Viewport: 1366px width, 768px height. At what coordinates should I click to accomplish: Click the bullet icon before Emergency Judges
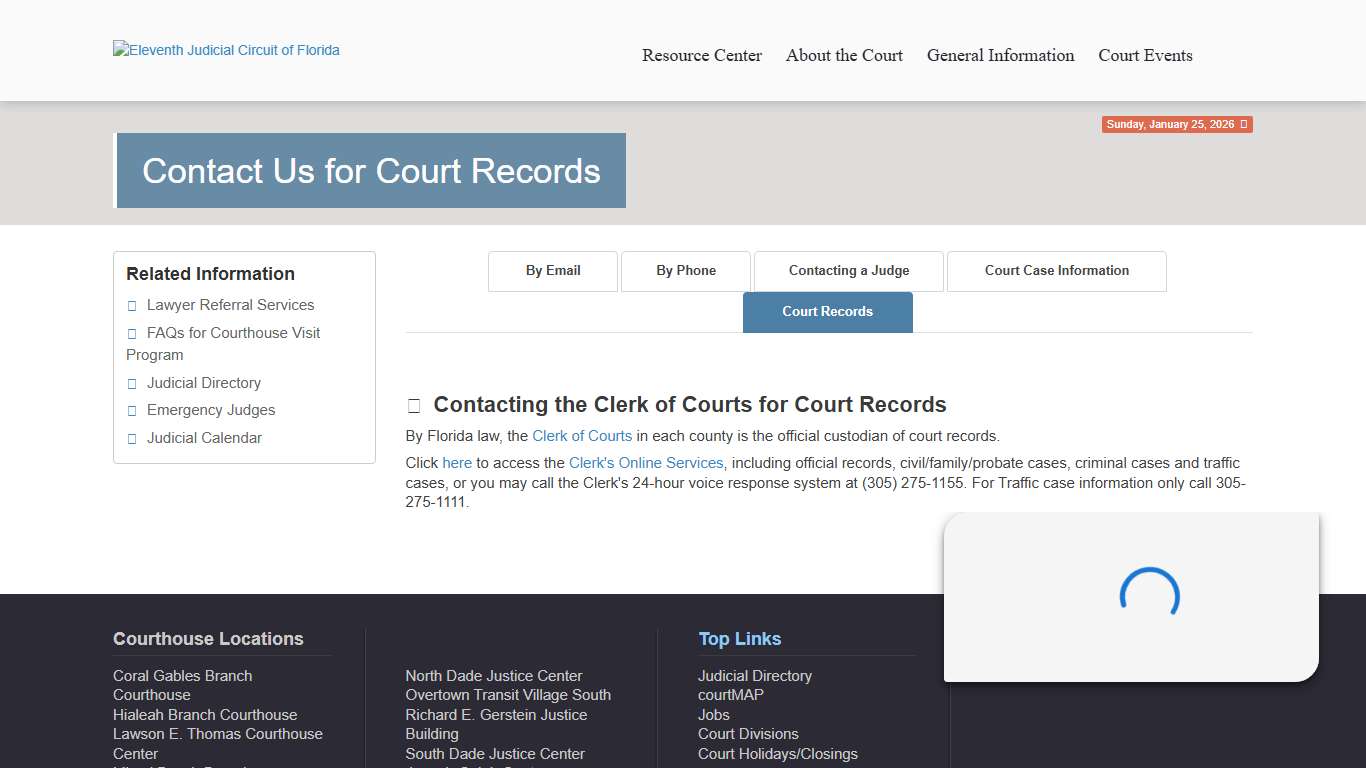(x=132, y=410)
